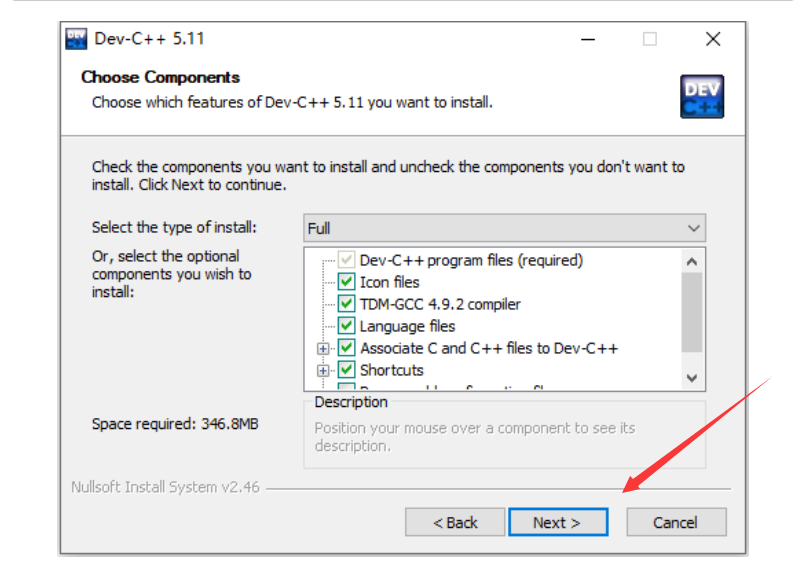
Task: Click the DEV C++ logo in the header
Action: [x=702, y=97]
